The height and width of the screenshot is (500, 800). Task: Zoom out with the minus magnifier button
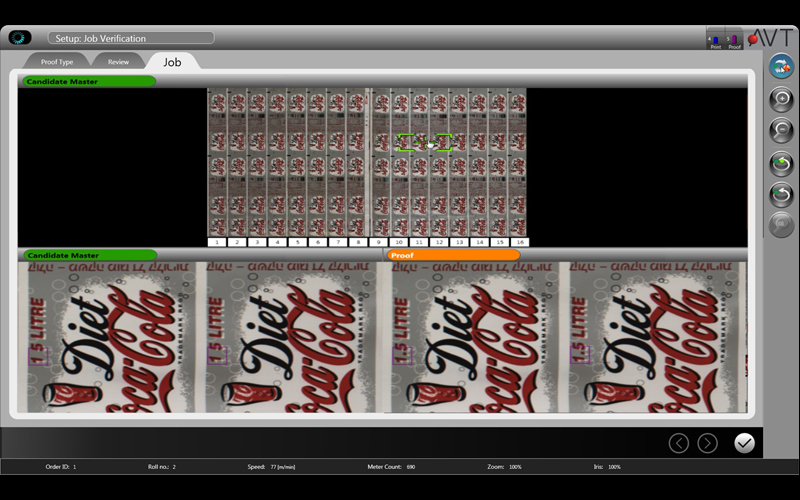tap(781, 130)
